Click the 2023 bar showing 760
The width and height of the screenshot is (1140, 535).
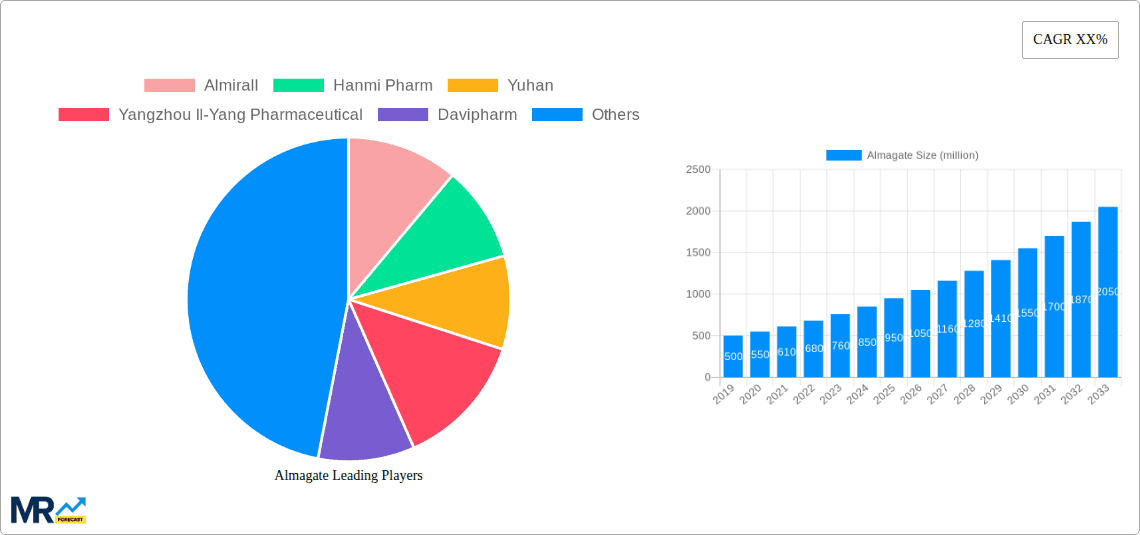click(840, 345)
